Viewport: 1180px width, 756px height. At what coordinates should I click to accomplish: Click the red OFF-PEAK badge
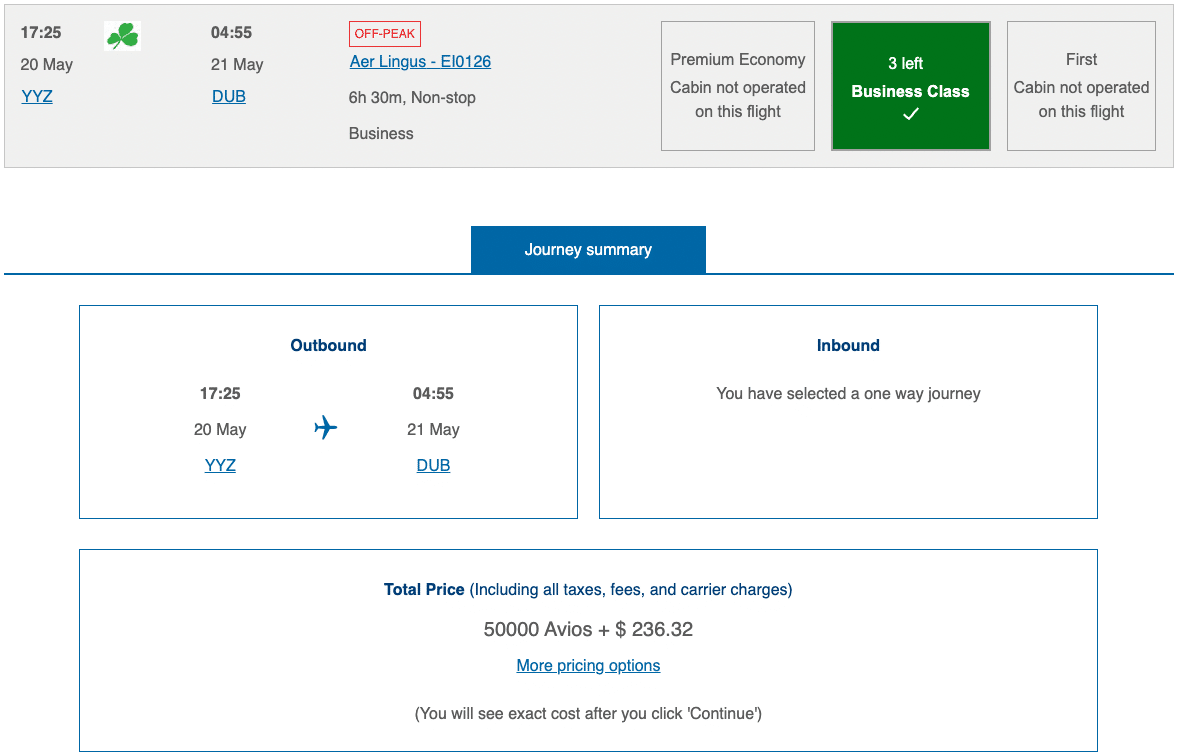point(385,34)
